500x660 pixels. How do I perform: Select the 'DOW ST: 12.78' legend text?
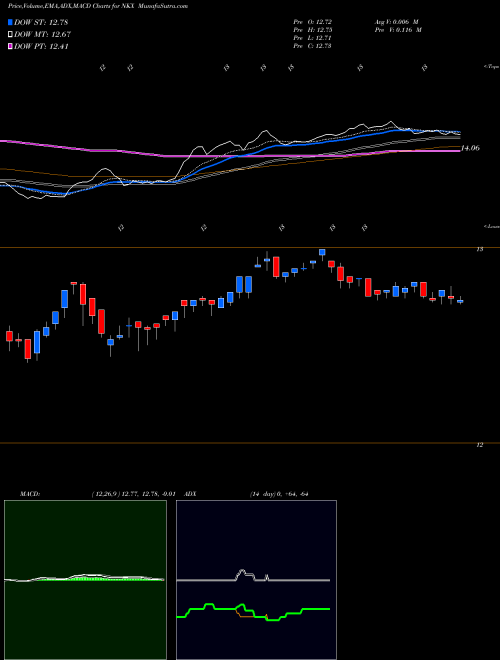point(41,23)
